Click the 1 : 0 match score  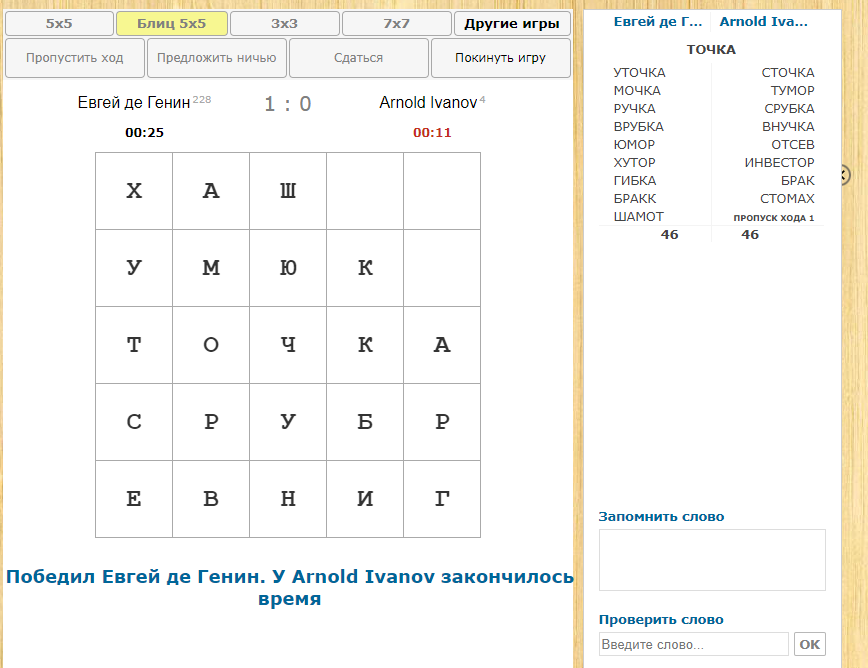tap(288, 104)
